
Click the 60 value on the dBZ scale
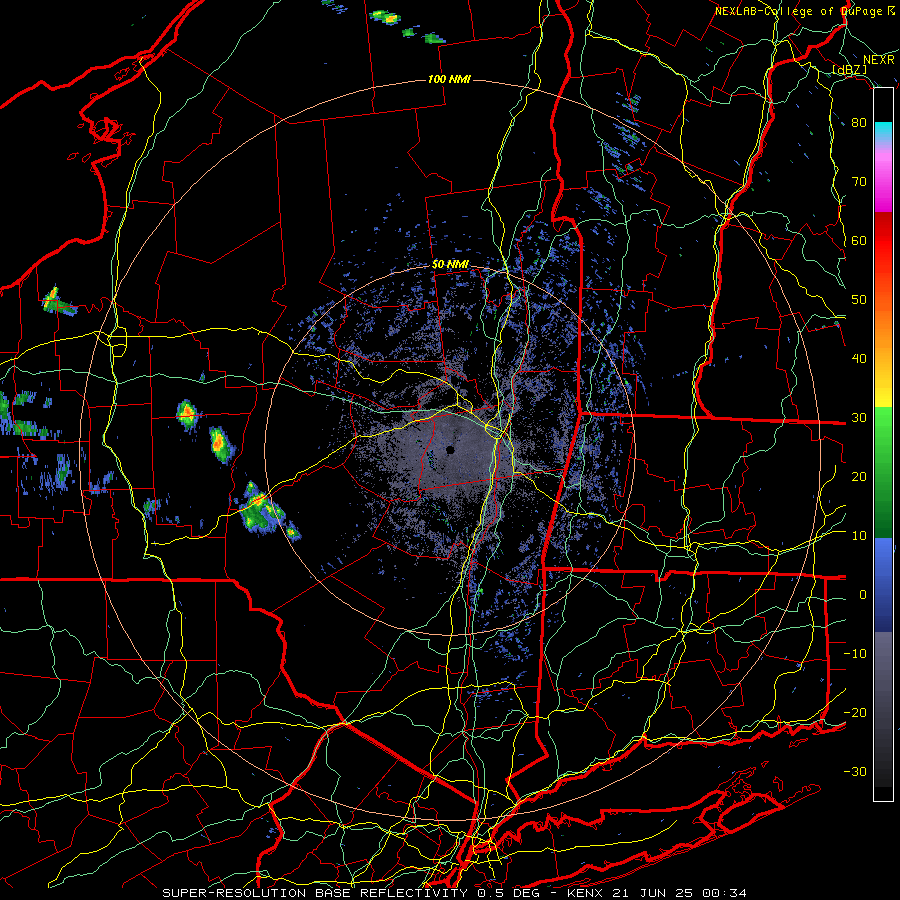tap(859, 240)
